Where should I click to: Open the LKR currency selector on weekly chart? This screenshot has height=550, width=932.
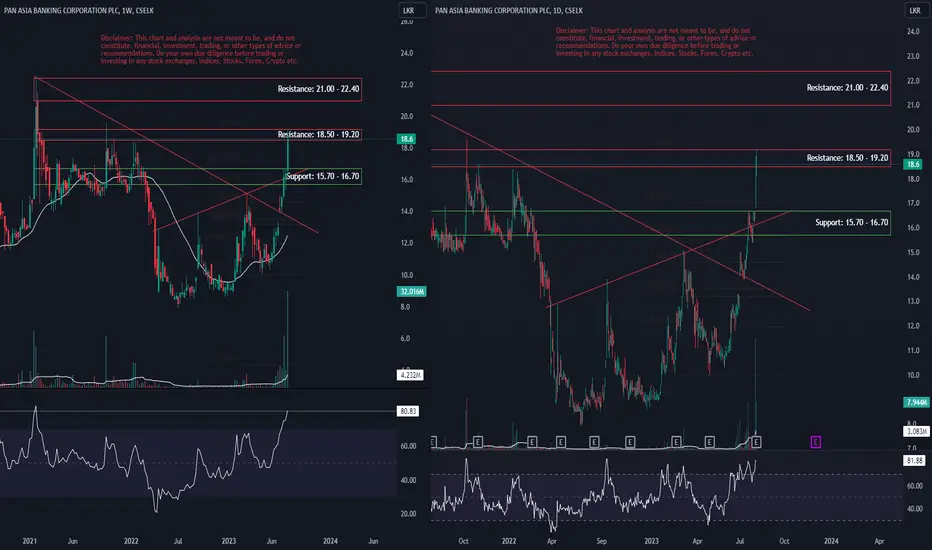pos(412,10)
